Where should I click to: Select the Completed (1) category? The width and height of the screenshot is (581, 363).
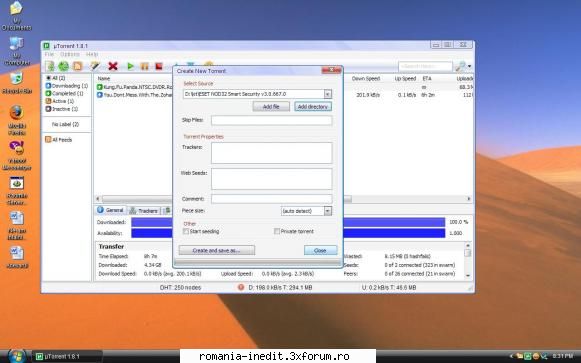[x=64, y=93]
